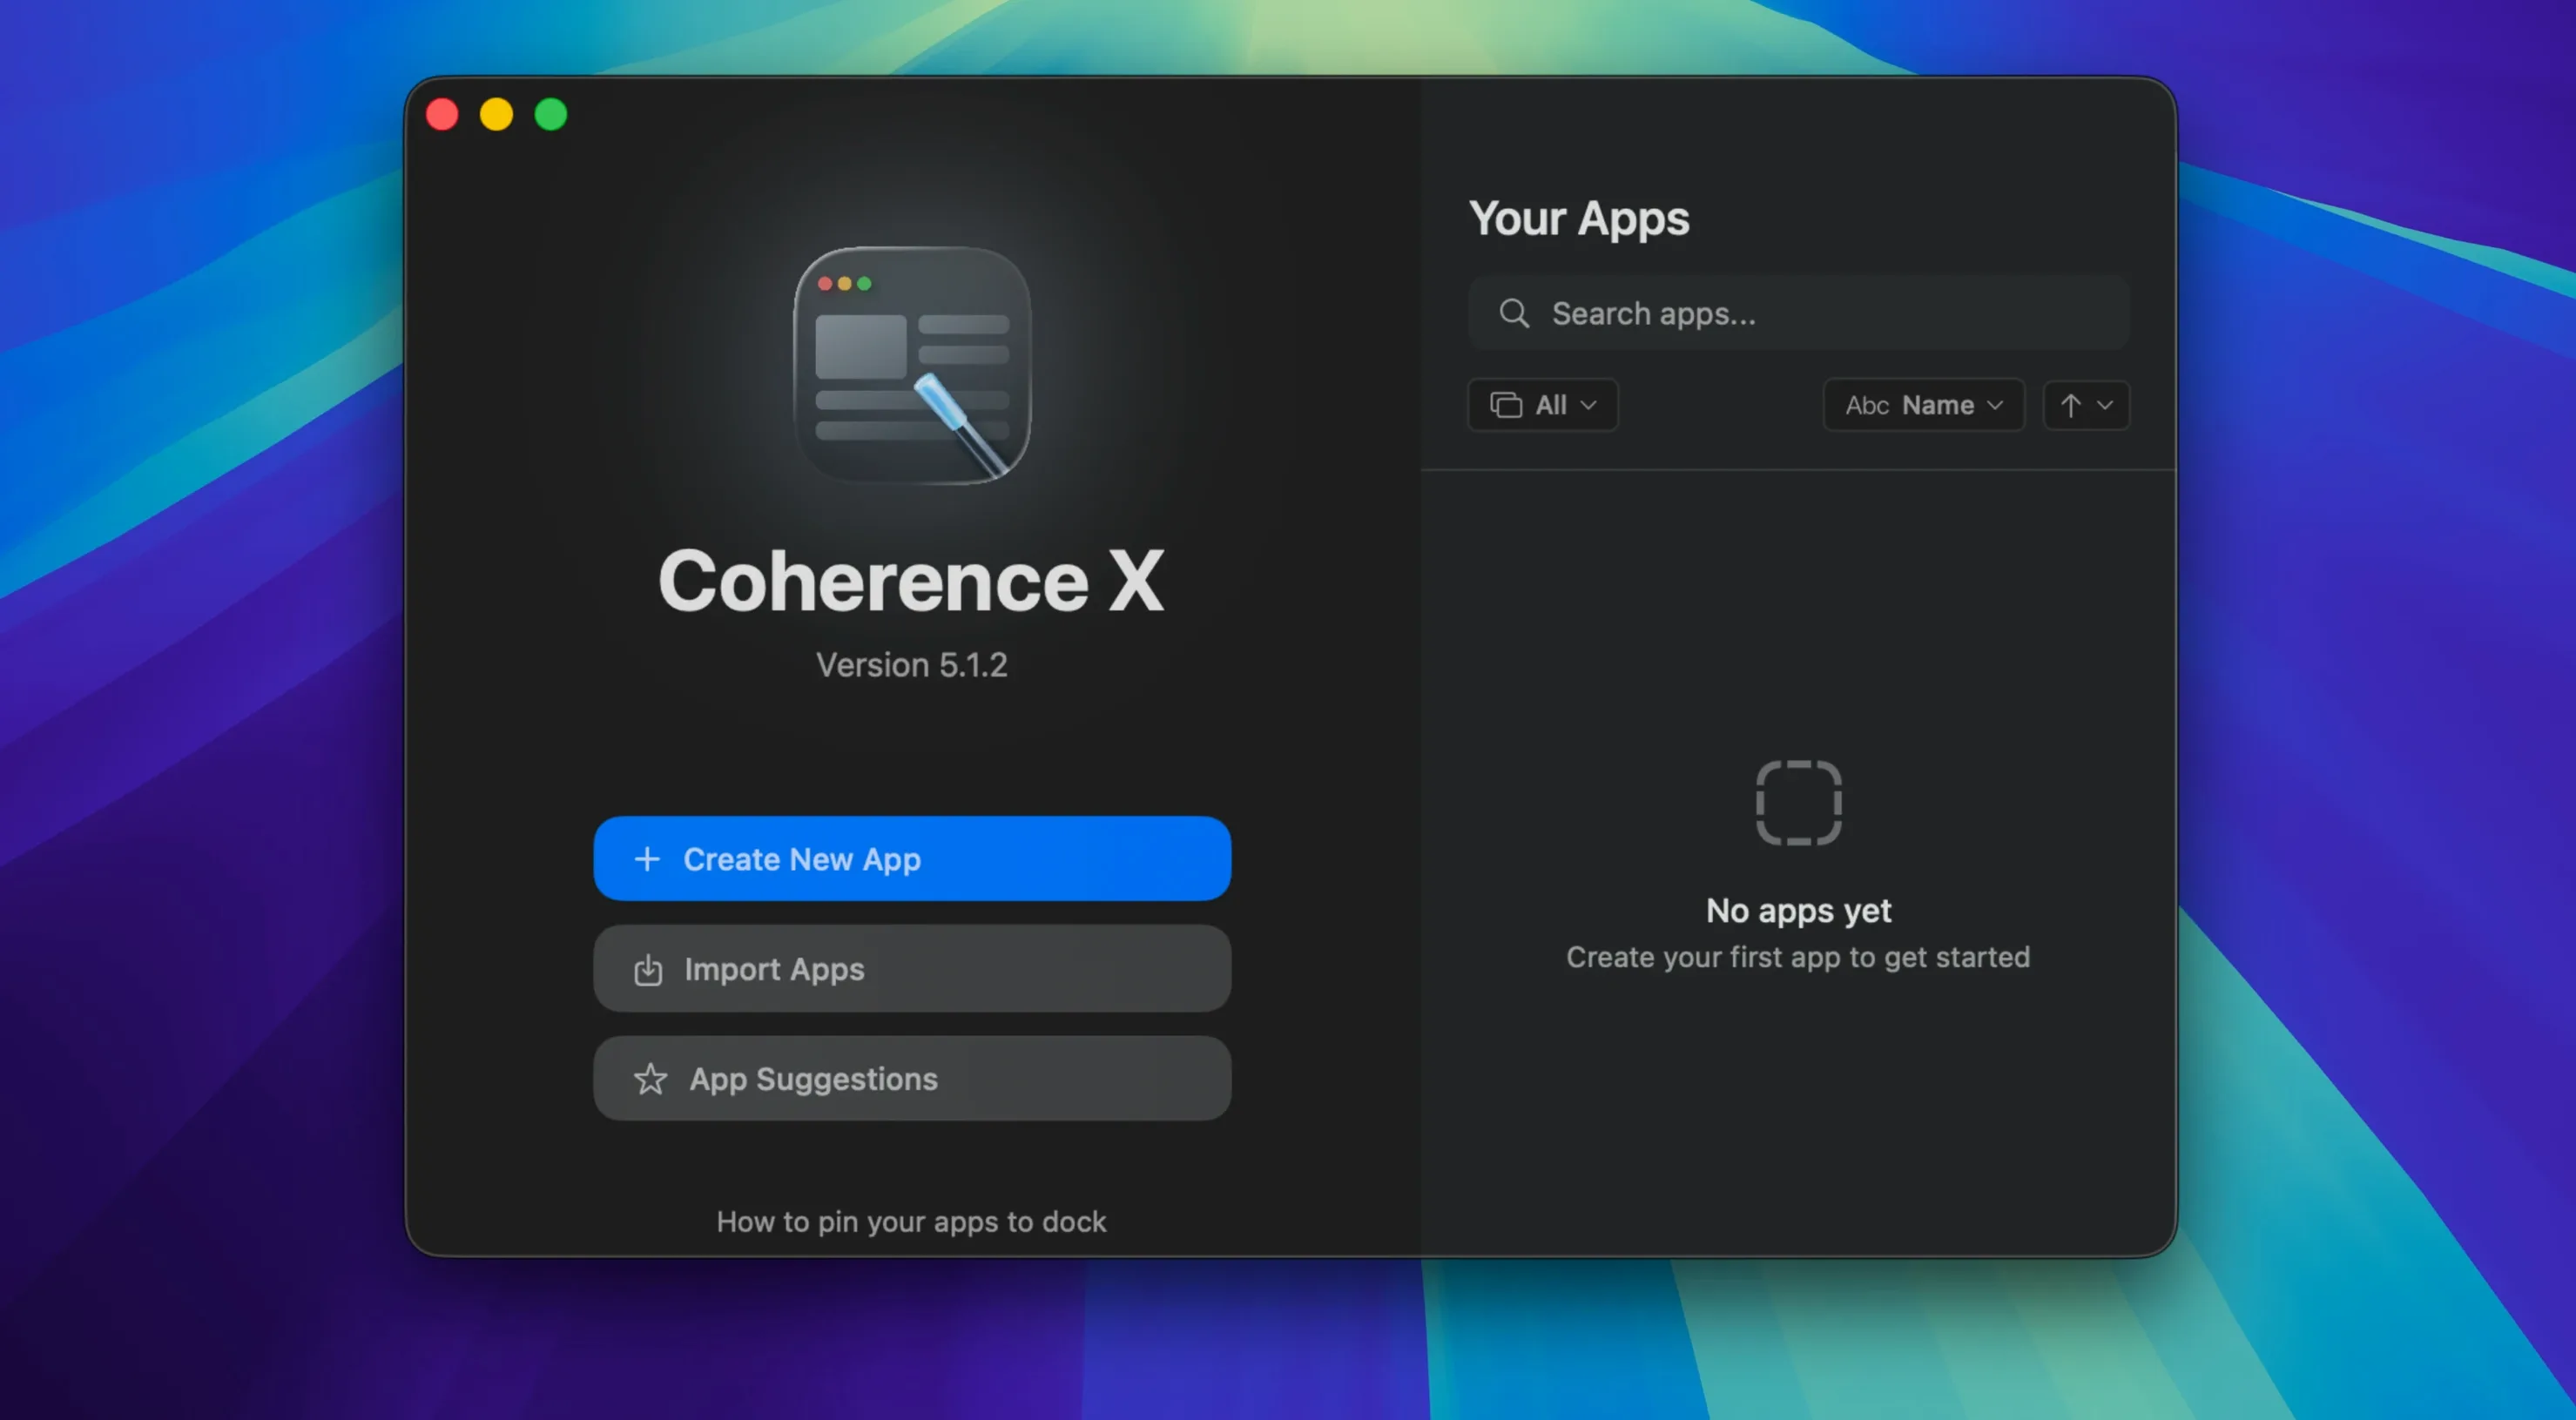Click 'Create your first app to get started'

pos(1798,957)
